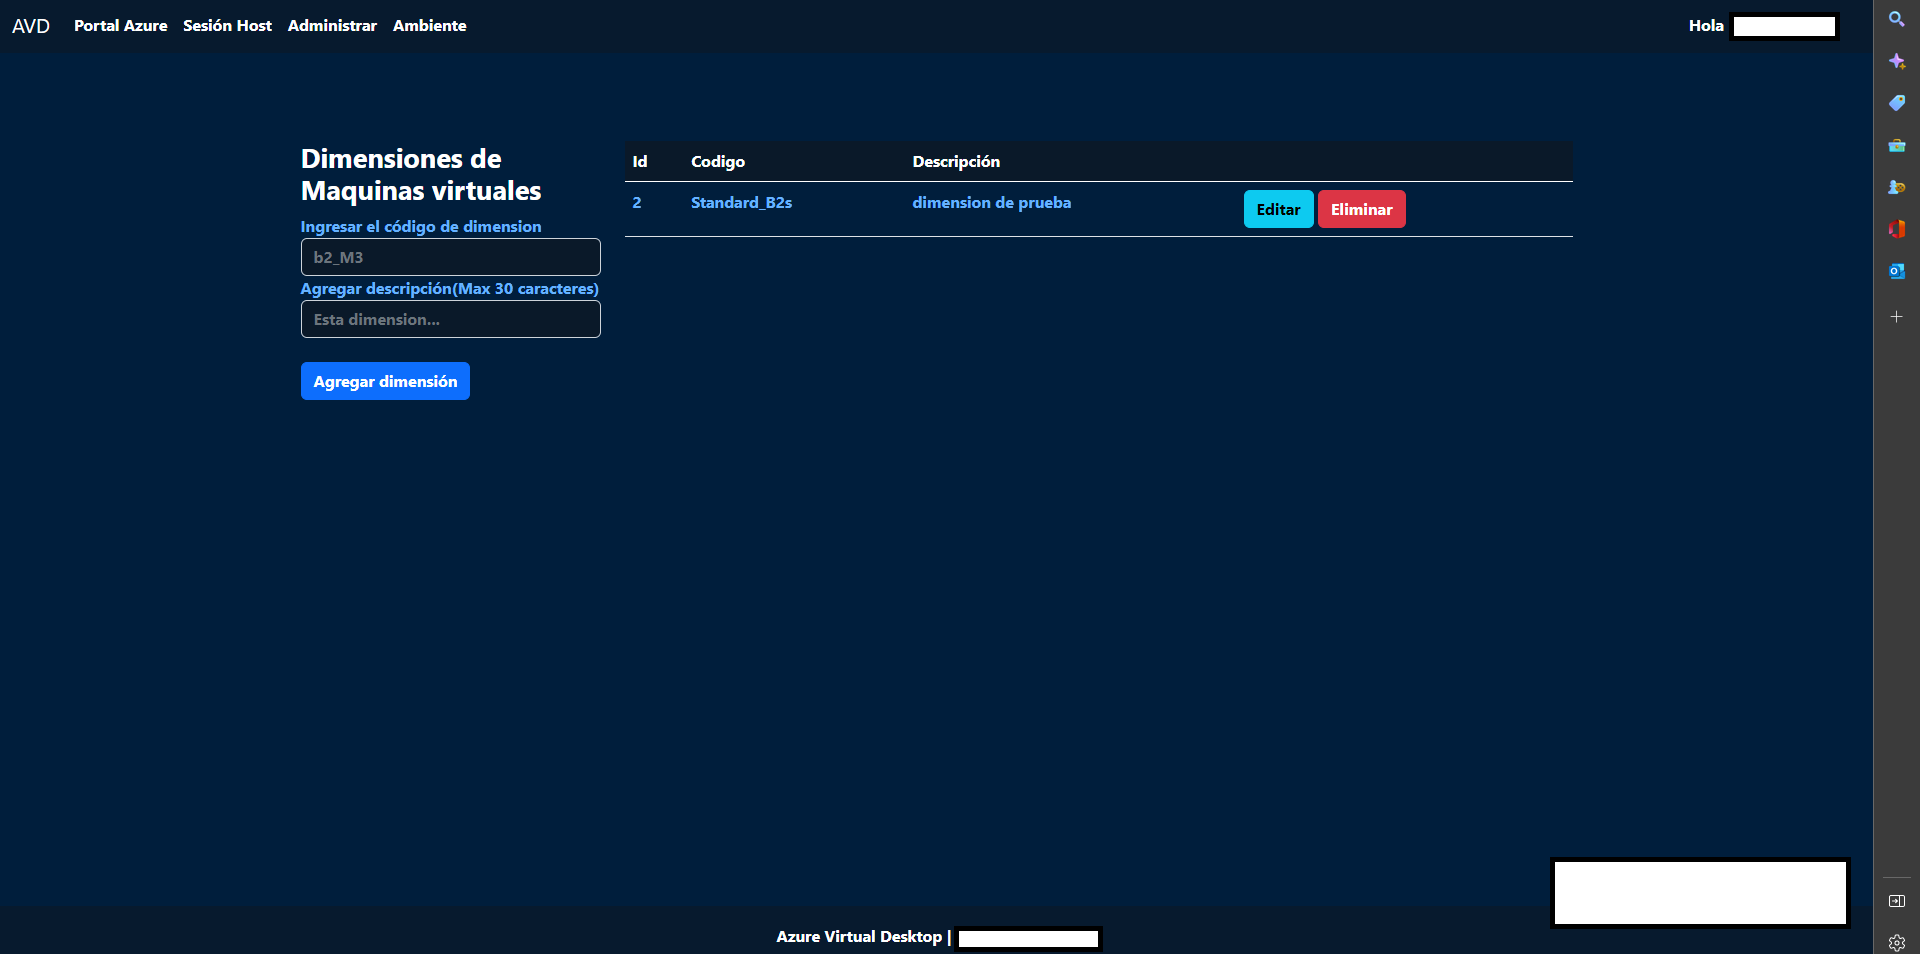This screenshot has width=1920, height=954.
Task: Click Eliminar for Standard_B2s row
Action: 1361,209
